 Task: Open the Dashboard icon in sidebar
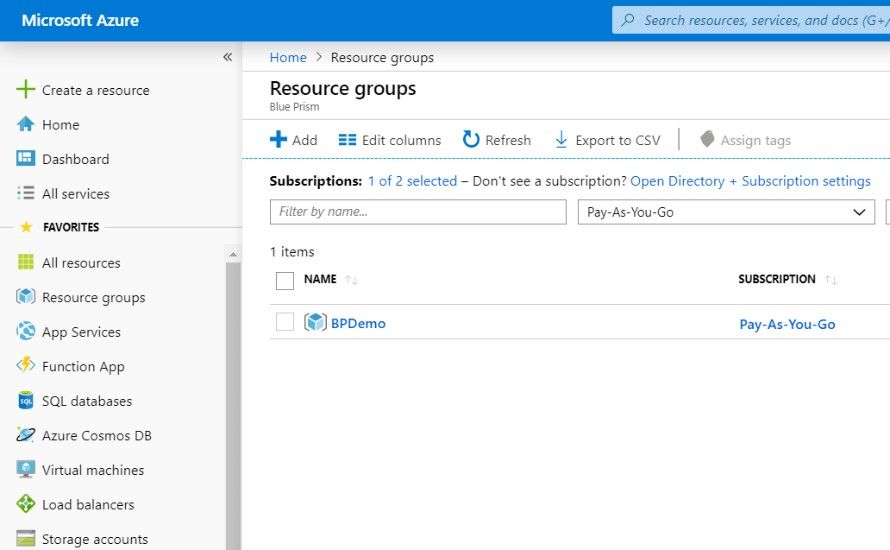26,159
